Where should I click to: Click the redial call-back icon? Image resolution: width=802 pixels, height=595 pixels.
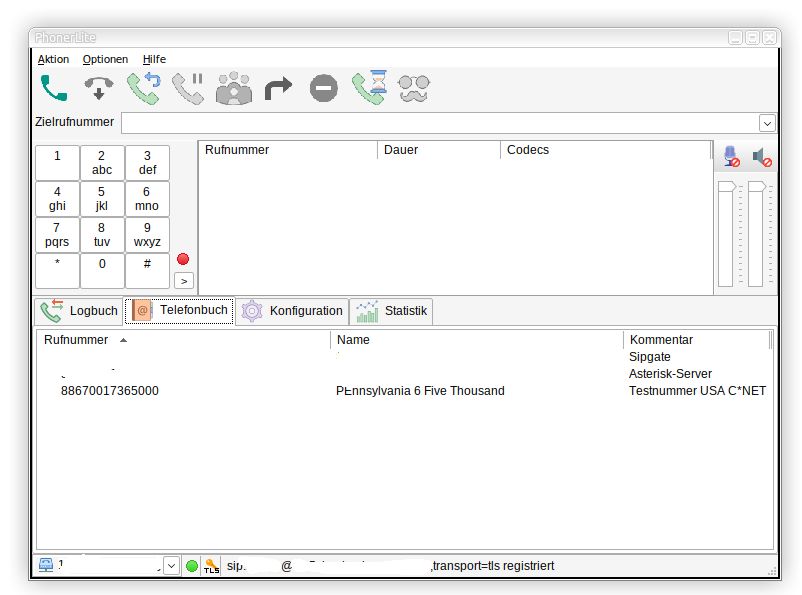pos(144,88)
